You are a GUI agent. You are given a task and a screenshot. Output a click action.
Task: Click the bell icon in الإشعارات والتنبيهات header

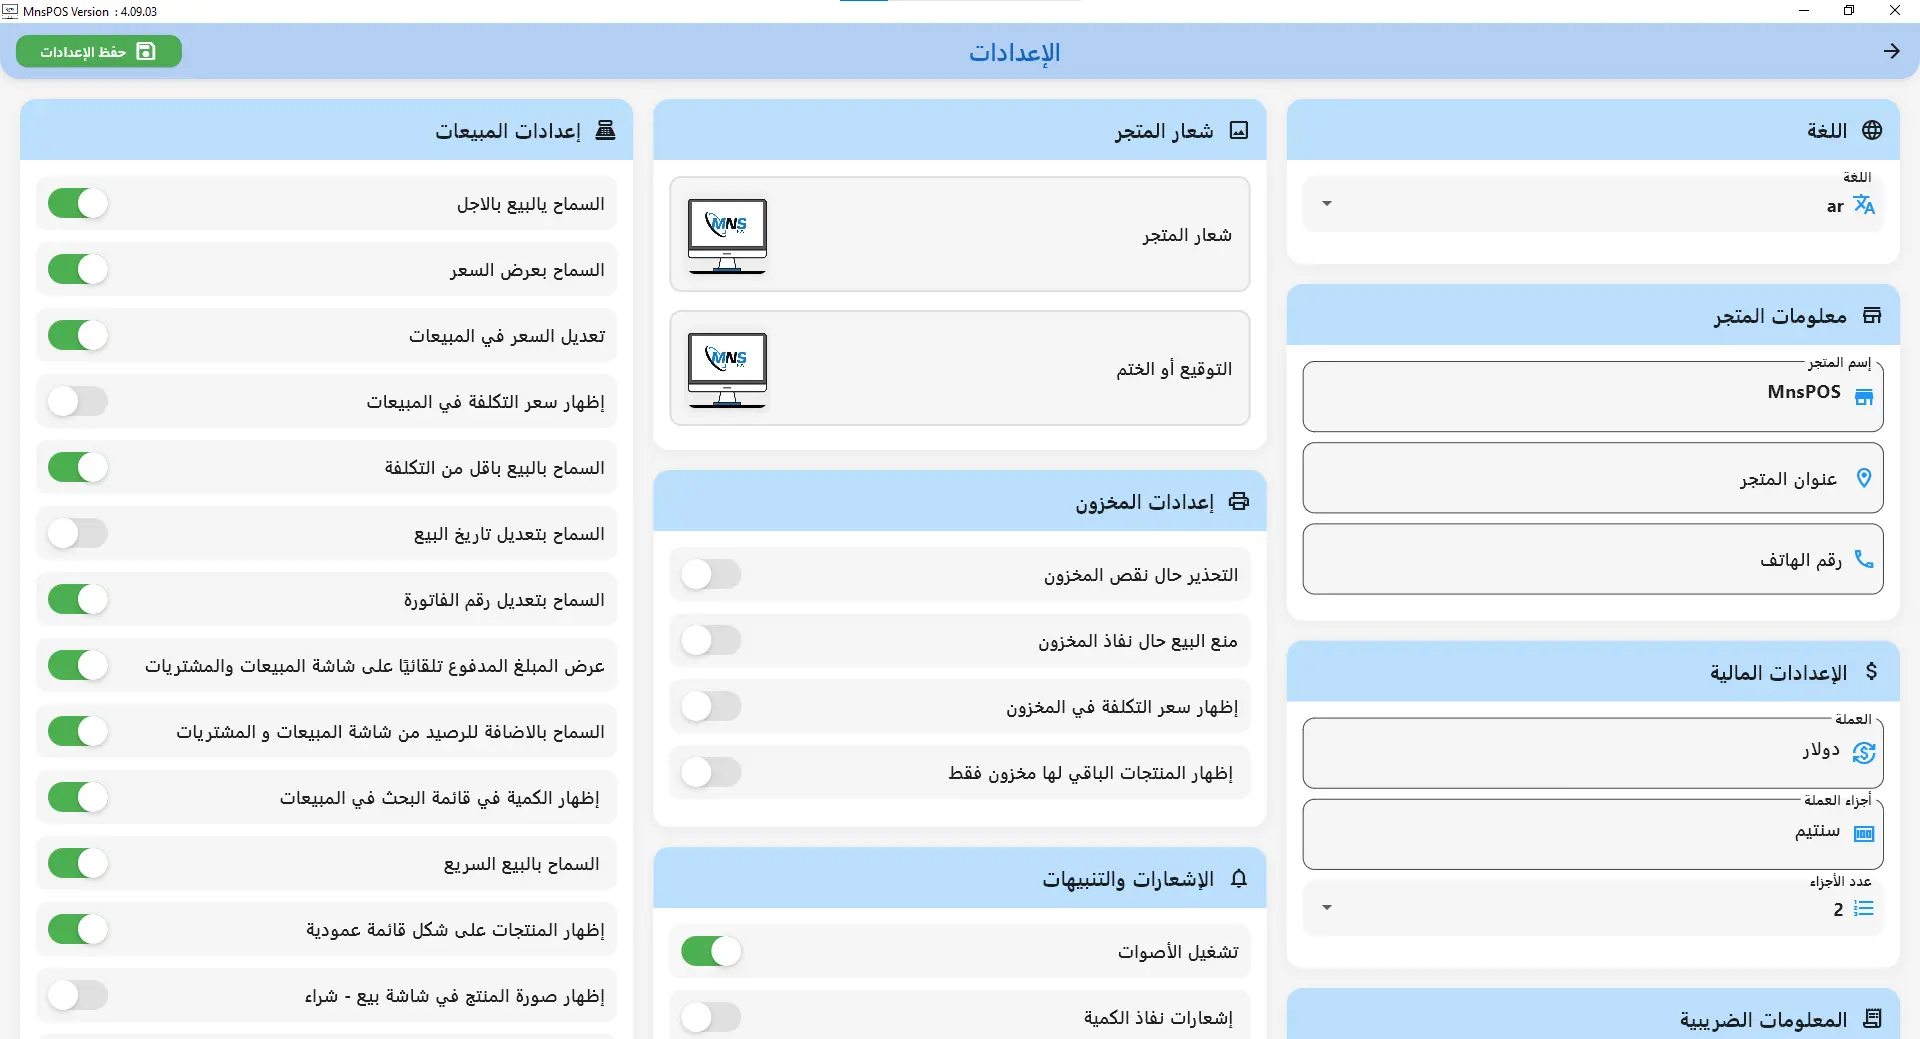(x=1239, y=878)
